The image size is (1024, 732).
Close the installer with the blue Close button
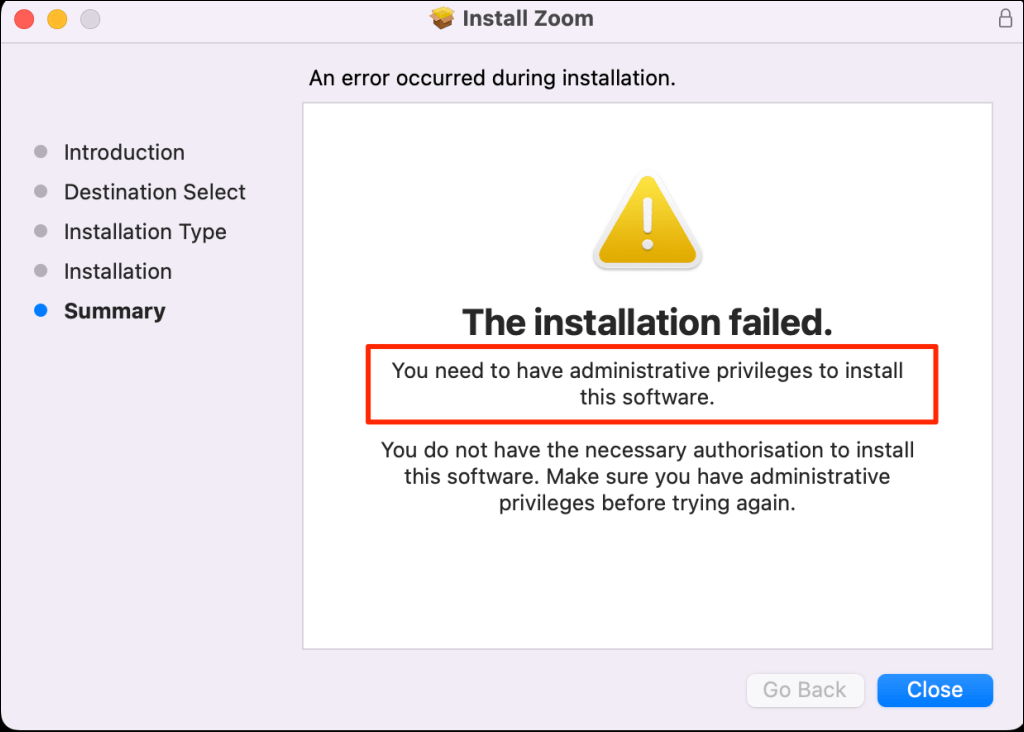pyautogui.click(x=935, y=690)
